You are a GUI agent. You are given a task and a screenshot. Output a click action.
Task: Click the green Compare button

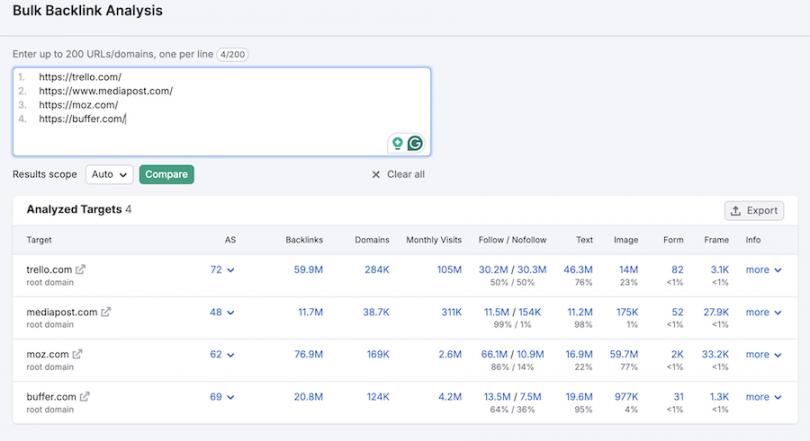tap(166, 175)
